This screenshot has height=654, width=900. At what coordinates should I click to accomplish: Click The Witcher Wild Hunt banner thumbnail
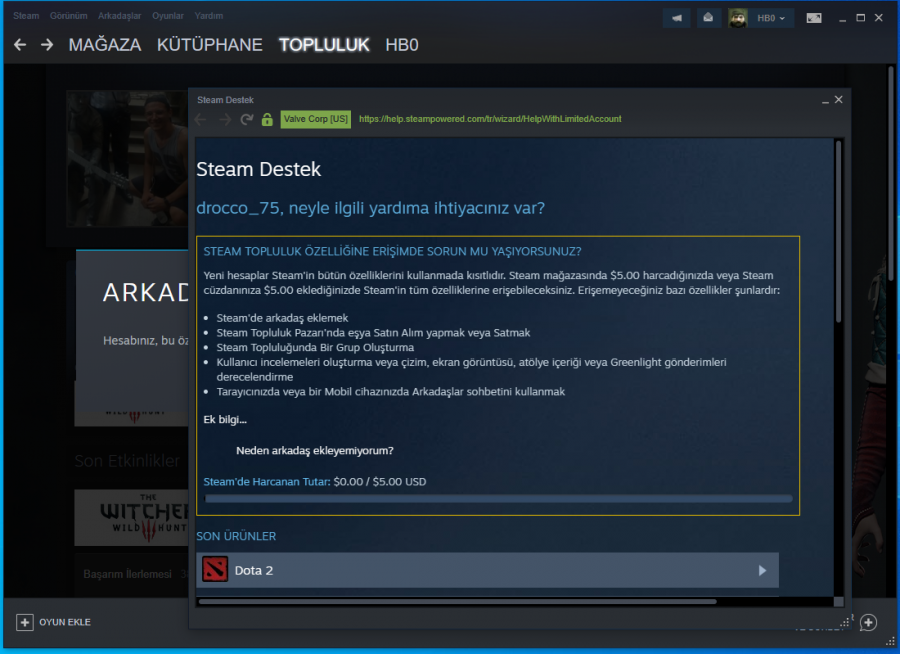131,517
